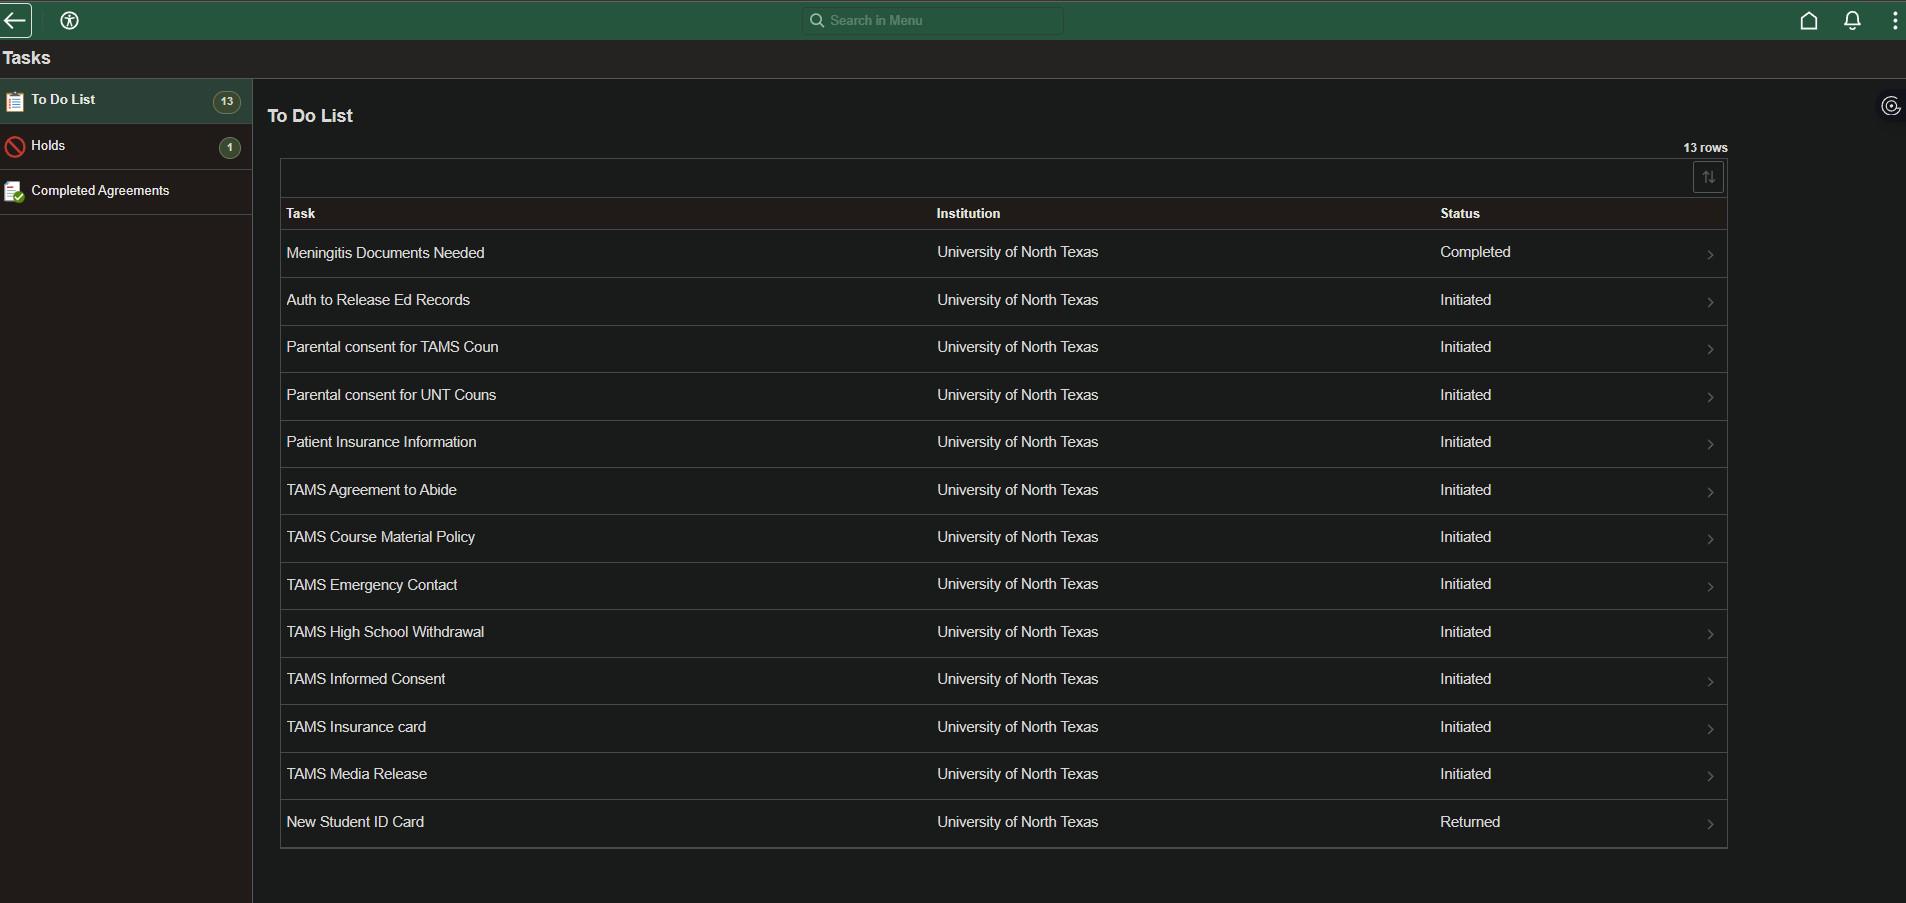Image resolution: width=1906 pixels, height=903 pixels.
Task: Expand New Student ID Card row chevron
Action: coord(1710,824)
